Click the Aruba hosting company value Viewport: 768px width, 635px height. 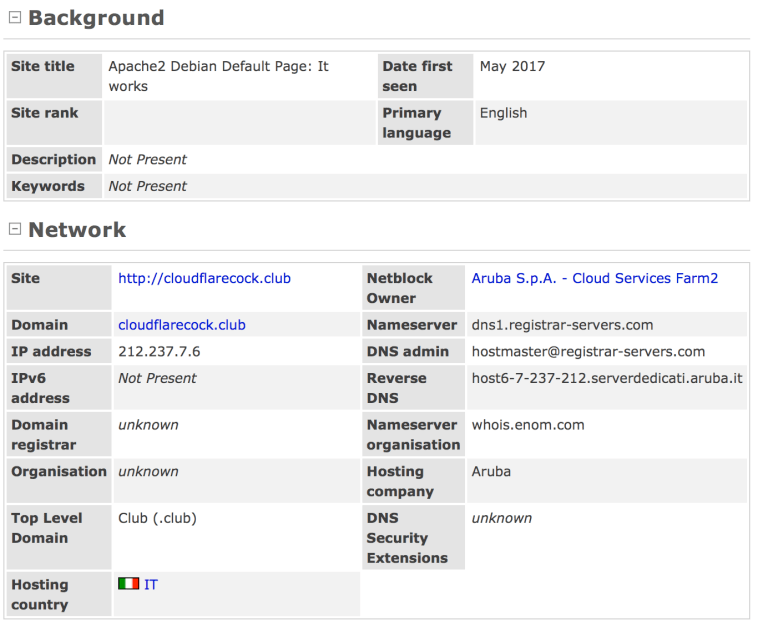tap(492, 471)
